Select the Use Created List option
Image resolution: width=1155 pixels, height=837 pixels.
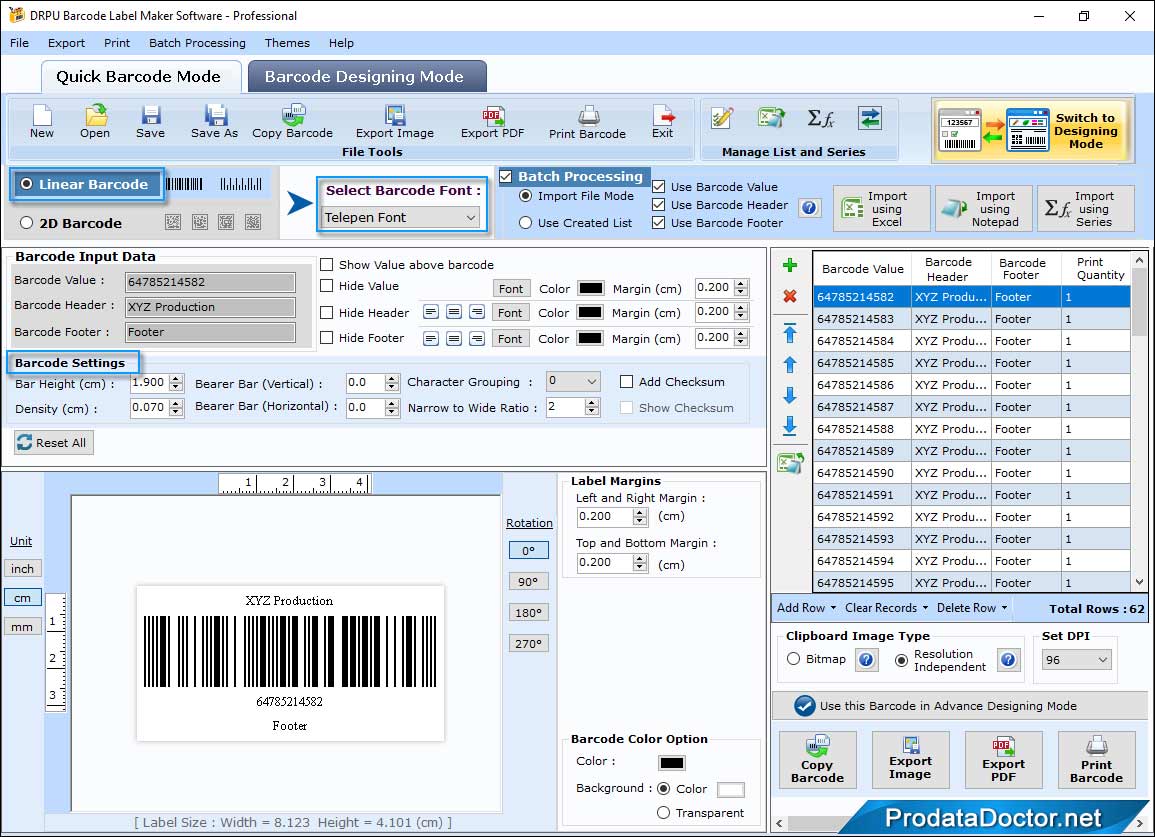tap(525, 223)
